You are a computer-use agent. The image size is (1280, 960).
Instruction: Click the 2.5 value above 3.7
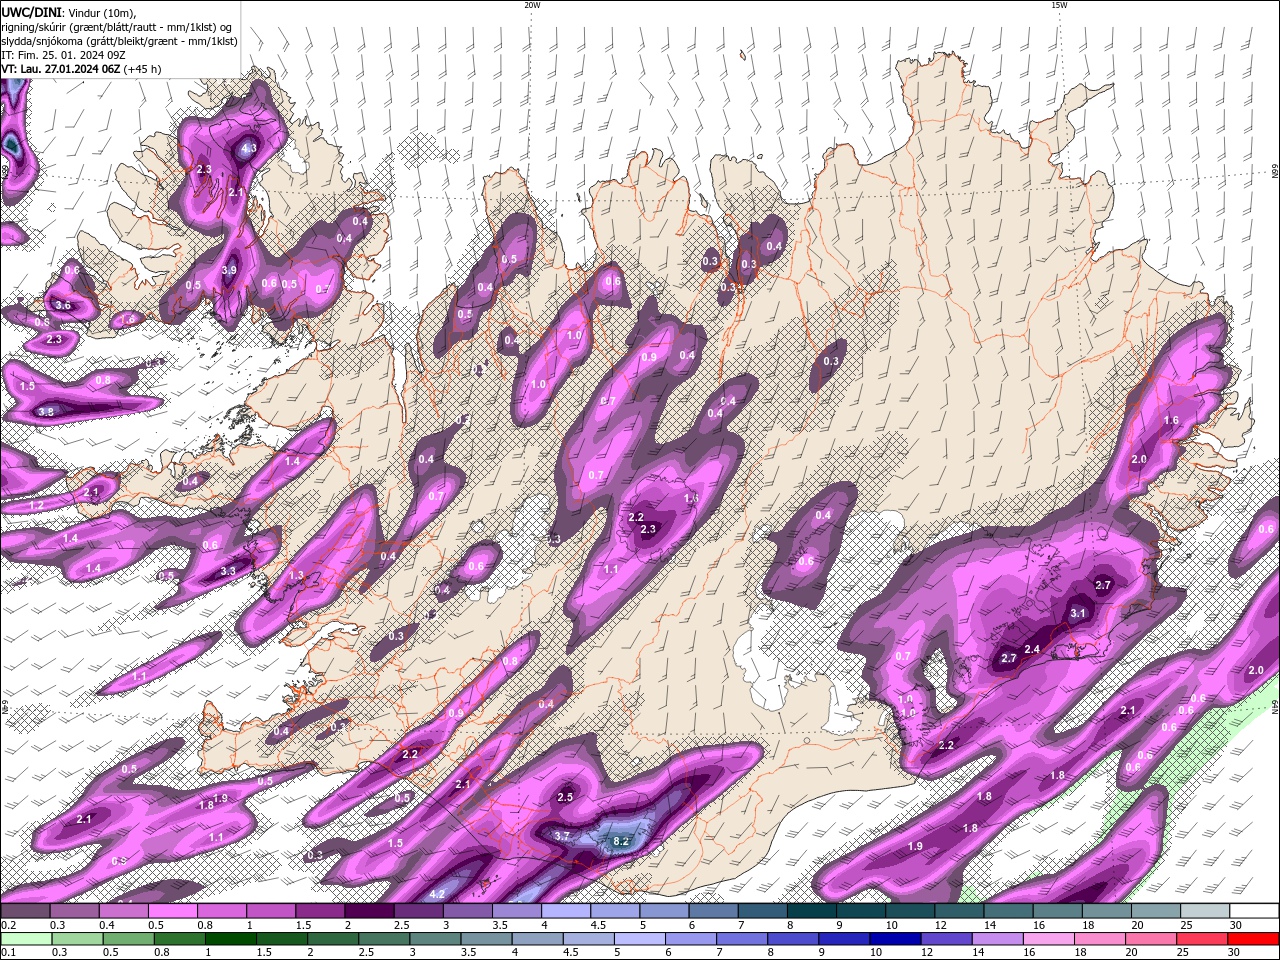[x=565, y=797]
